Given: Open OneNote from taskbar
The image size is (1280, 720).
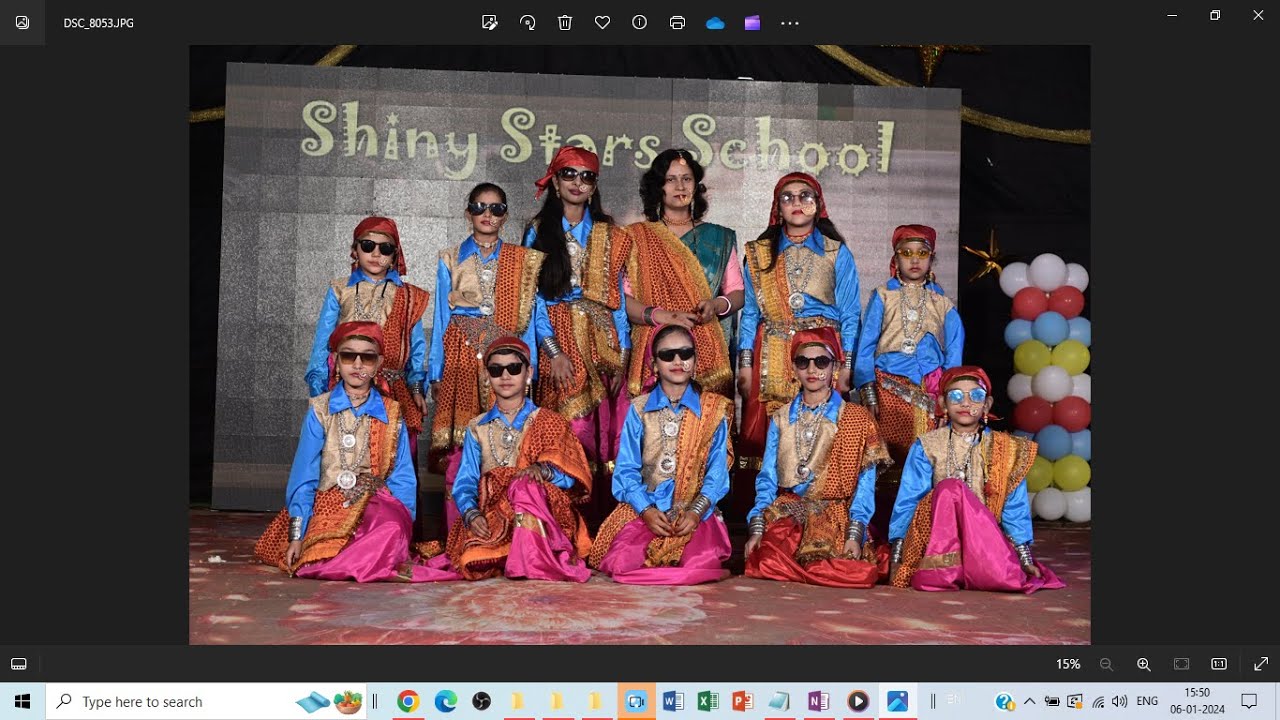Looking at the screenshot, I should [818, 701].
